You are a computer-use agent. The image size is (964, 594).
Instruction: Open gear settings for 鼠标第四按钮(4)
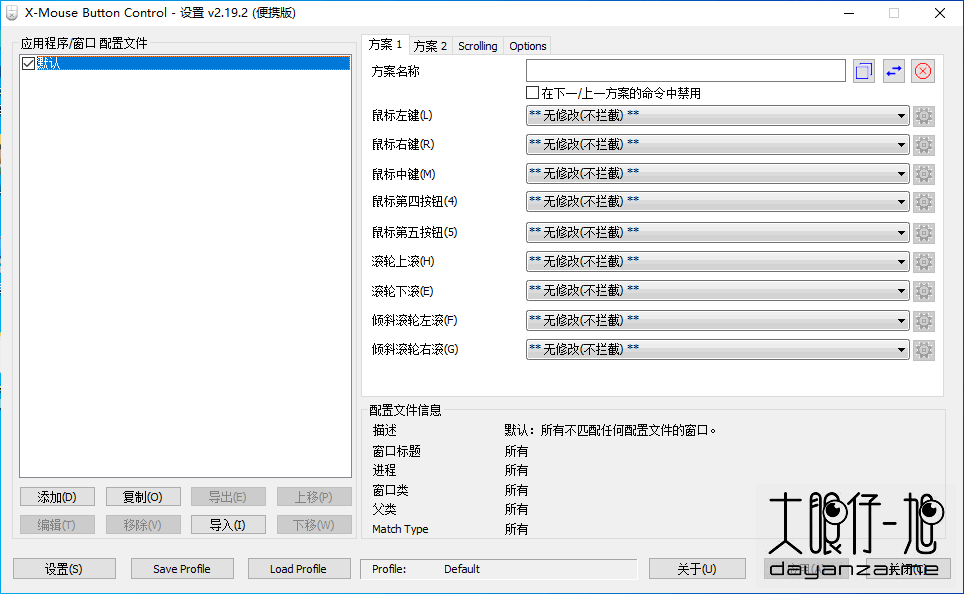[923, 202]
